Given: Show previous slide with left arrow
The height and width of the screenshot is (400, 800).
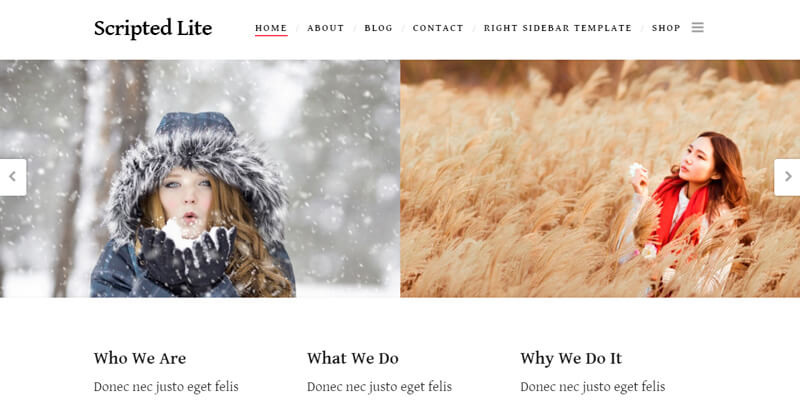Looking at the screenshot, I should 13,177.
